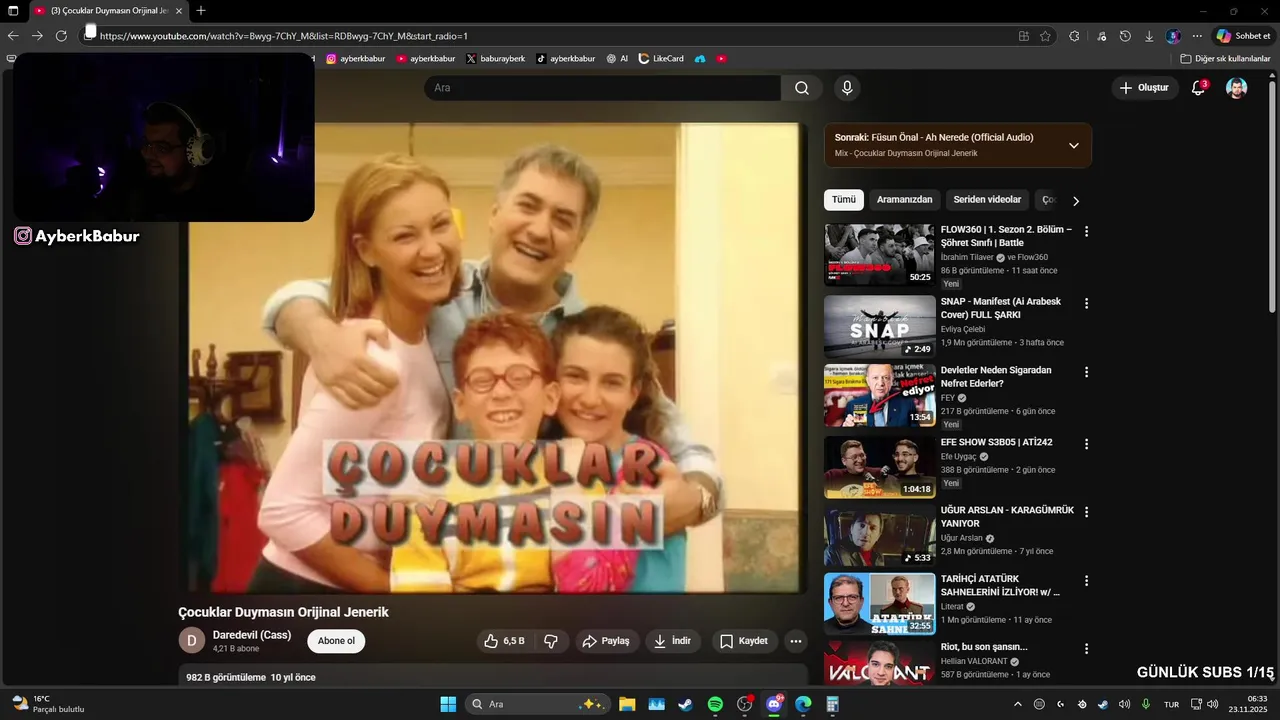Open the Daredevil channel avatar
This screenshot has height=720, width=1280.
click(192, 640)
